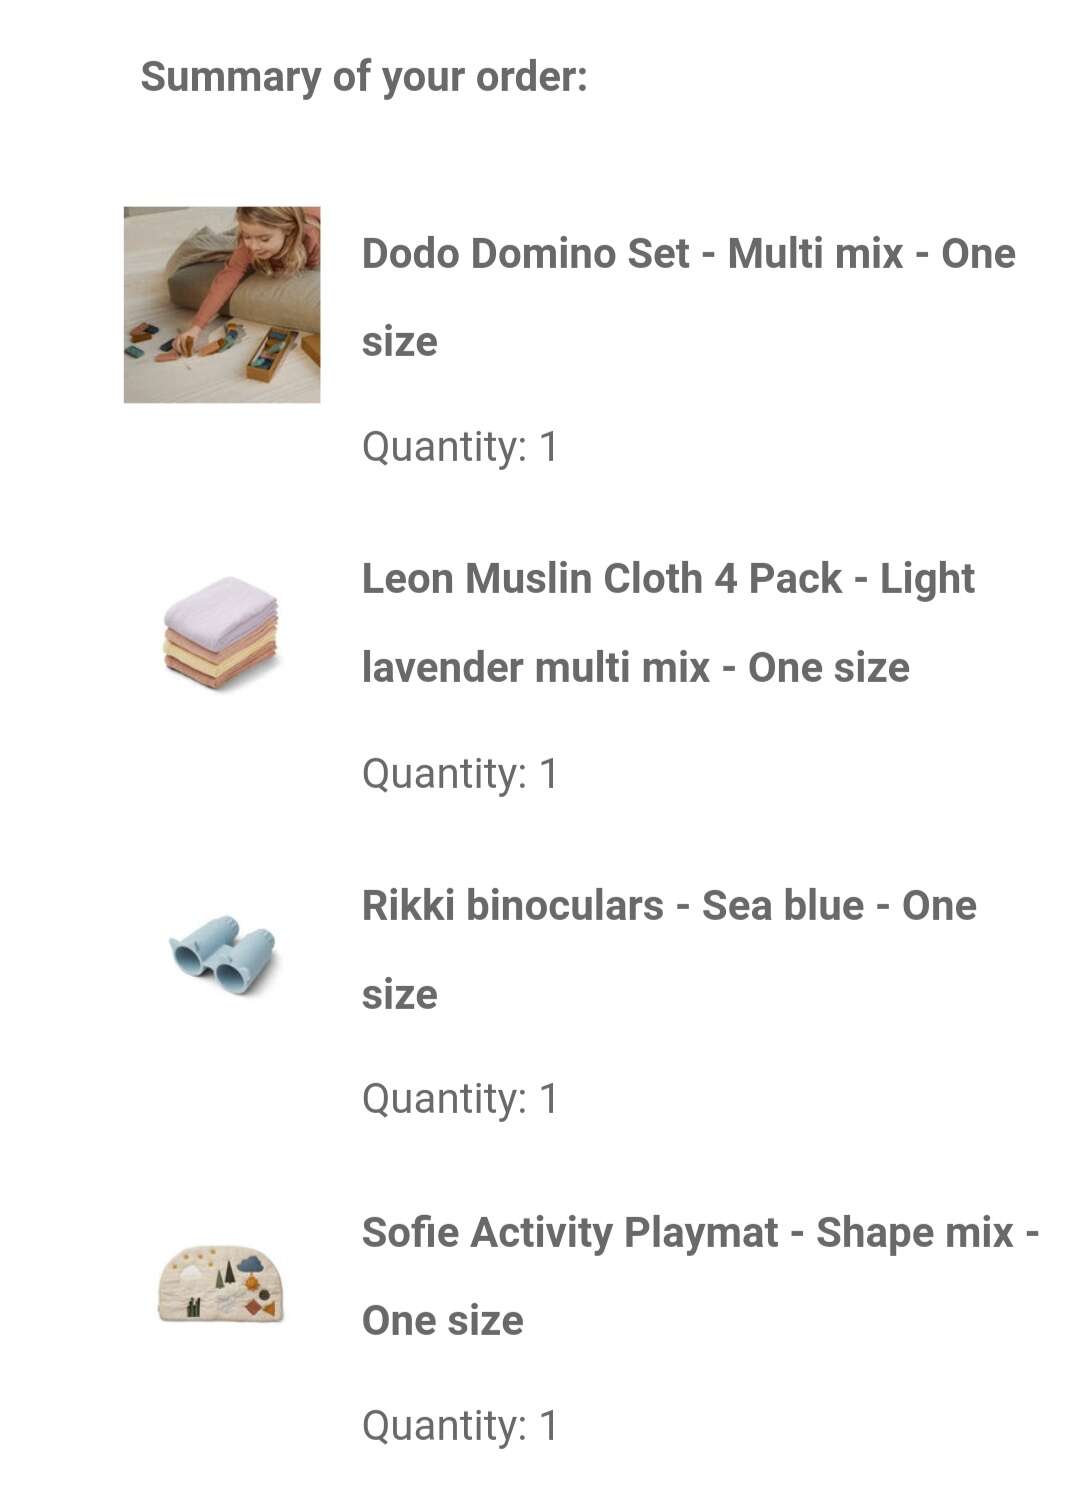
Task: Click Quantity text under Sofie Activity Playmat
Action: click(460, 1426)
